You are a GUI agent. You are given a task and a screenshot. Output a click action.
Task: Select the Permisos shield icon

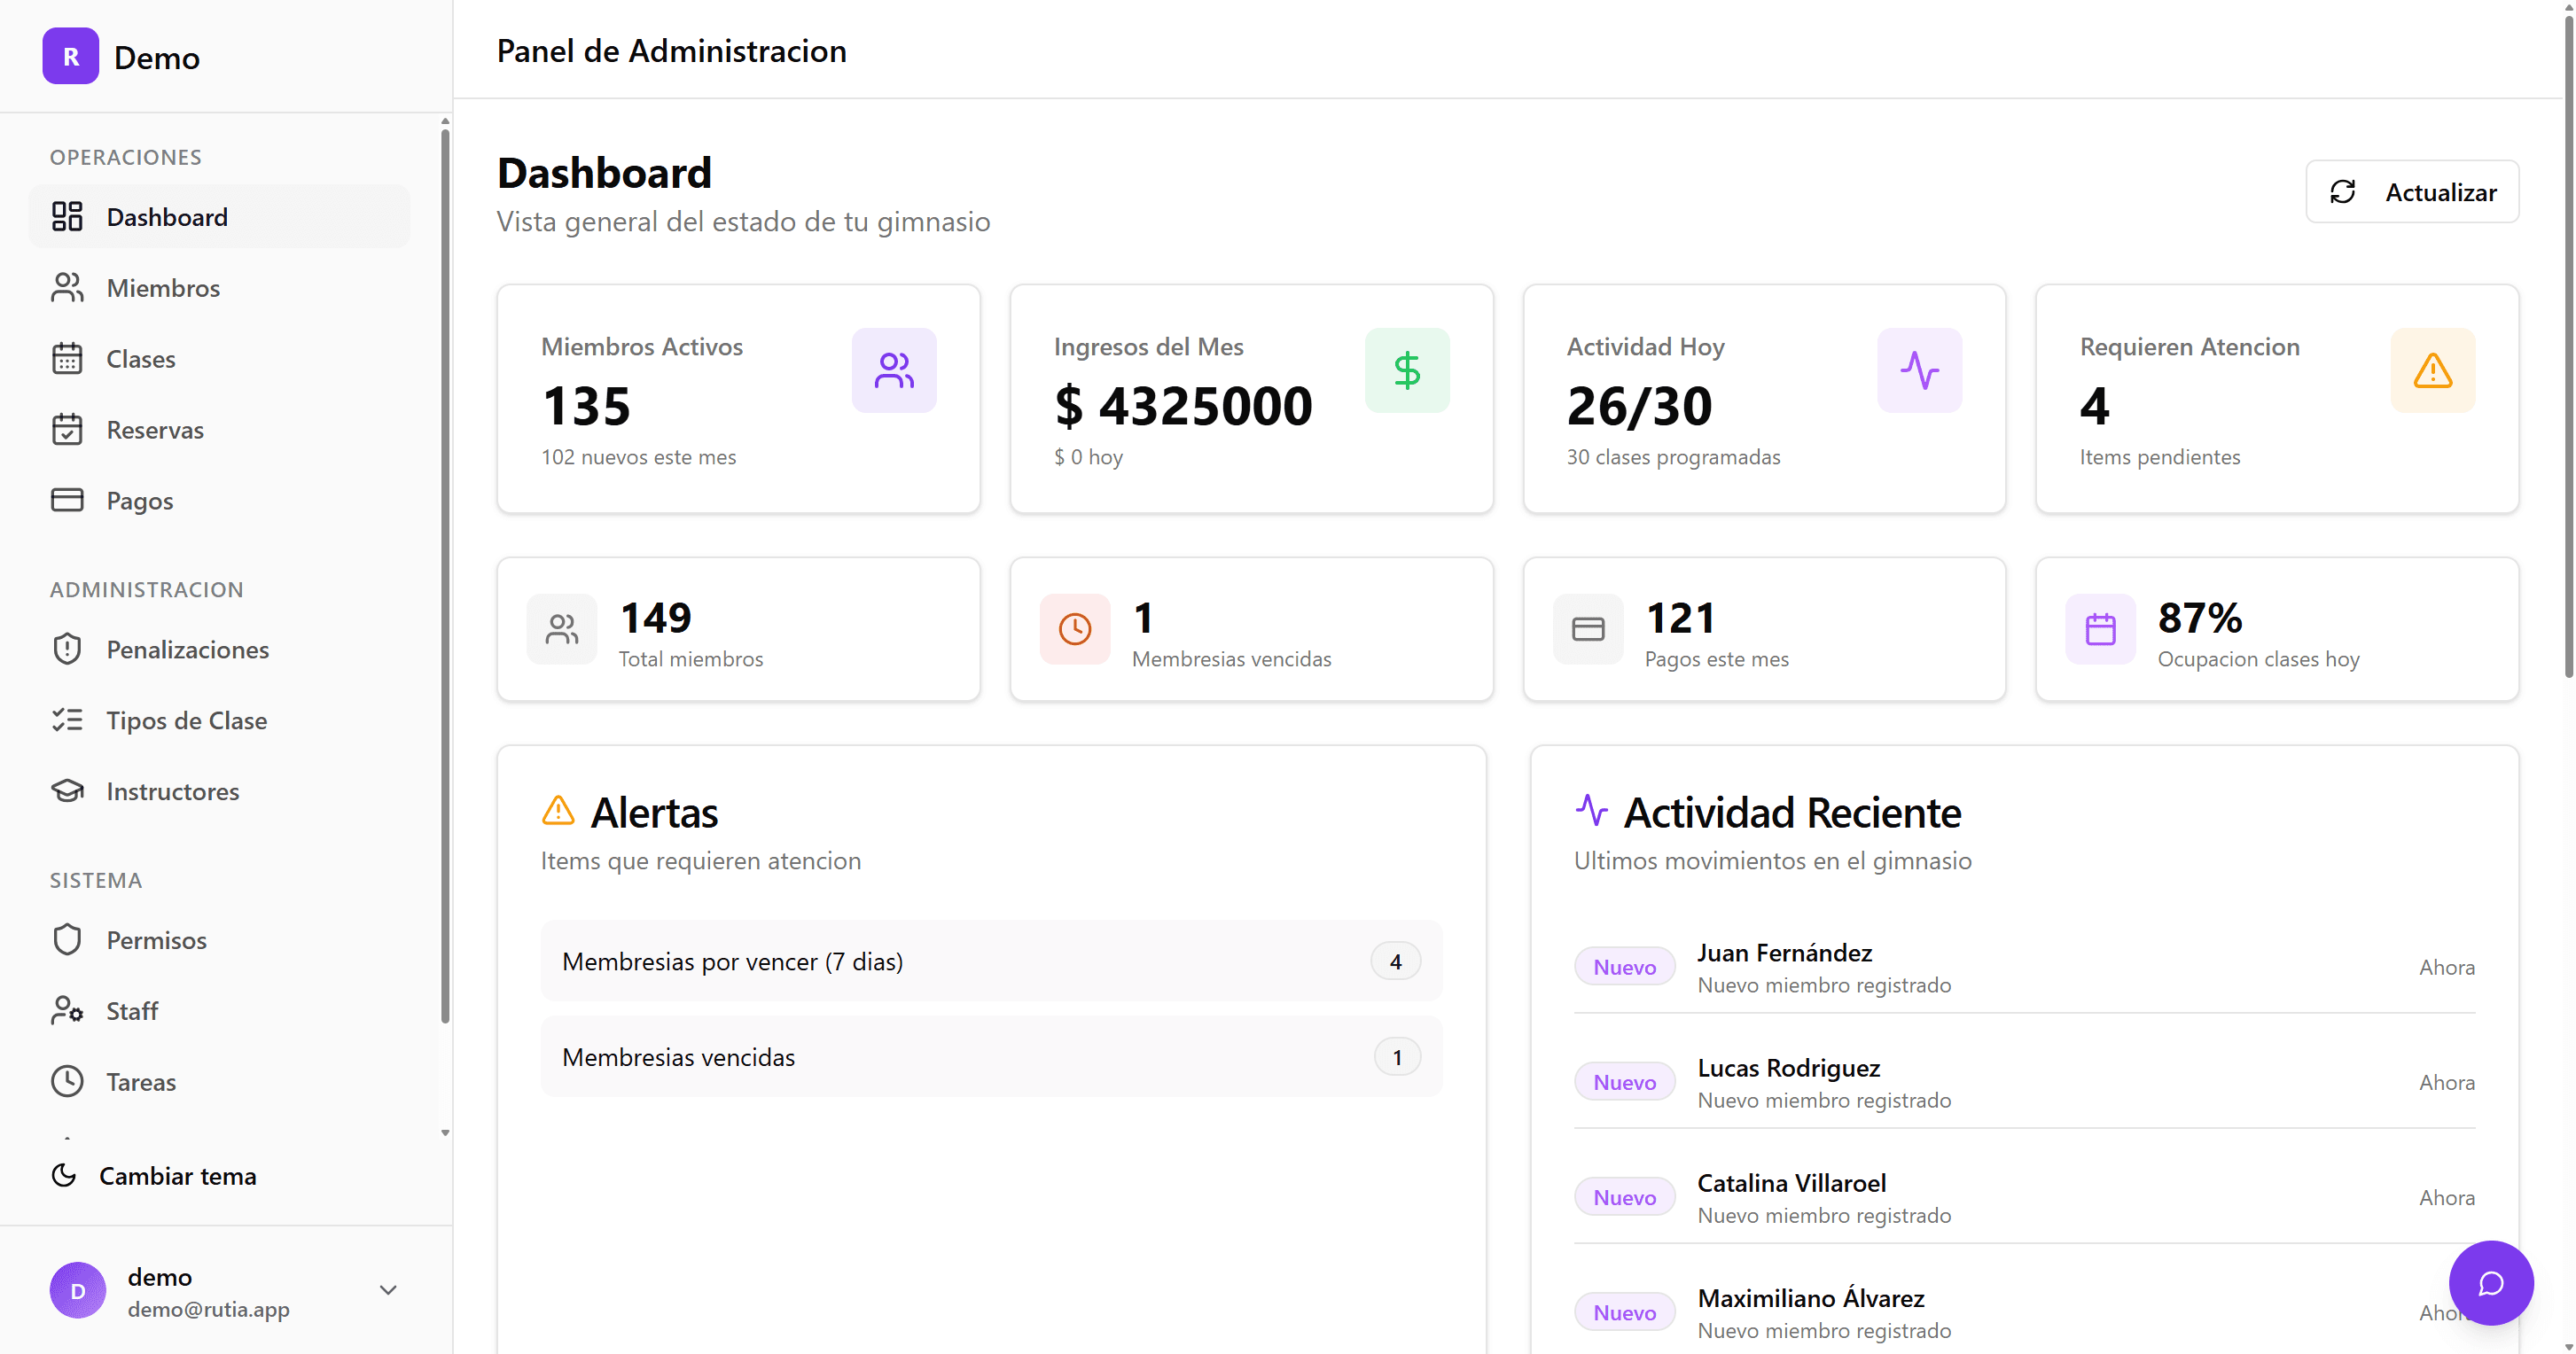click(67, 939)
